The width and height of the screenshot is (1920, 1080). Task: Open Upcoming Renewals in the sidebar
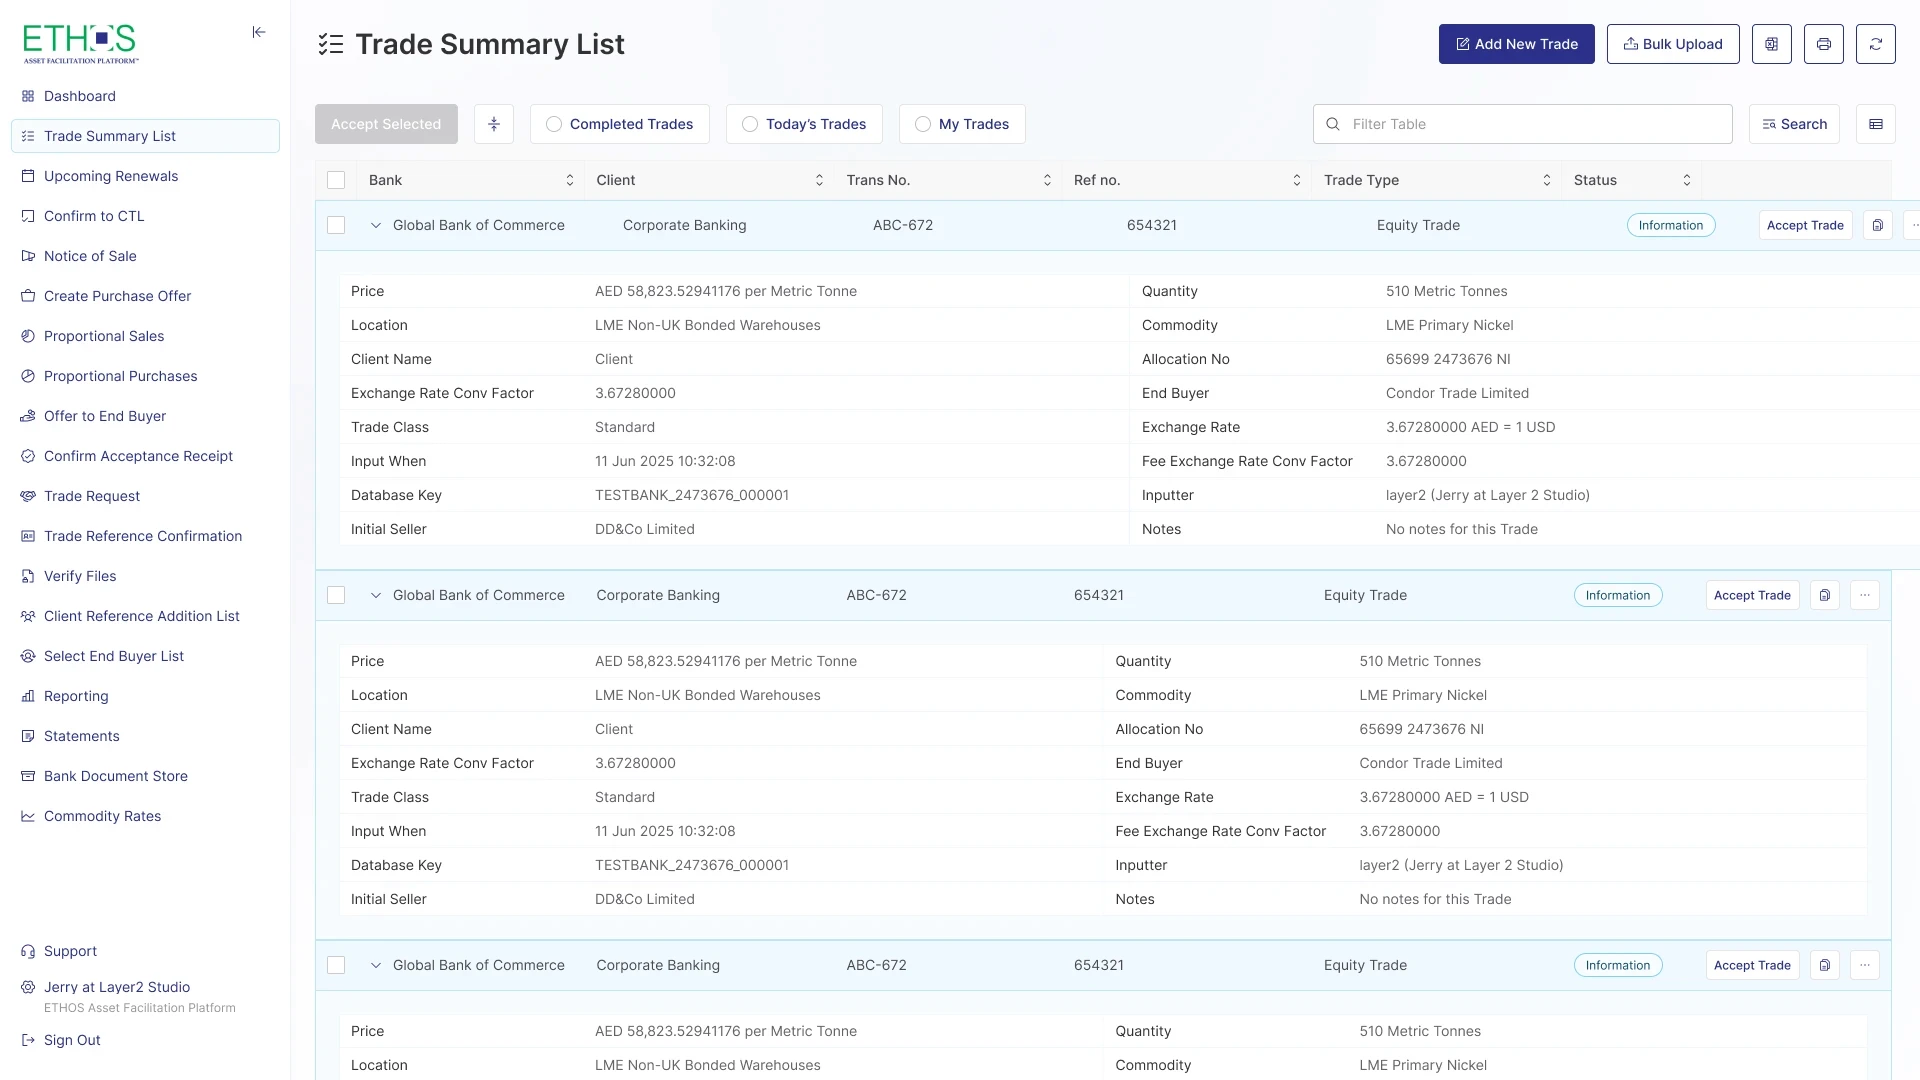pyautogui.click(x=111, y=176)
